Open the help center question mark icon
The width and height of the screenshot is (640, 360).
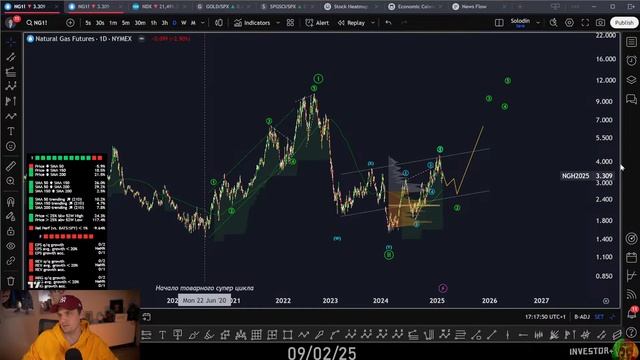(x=631, y=332)
